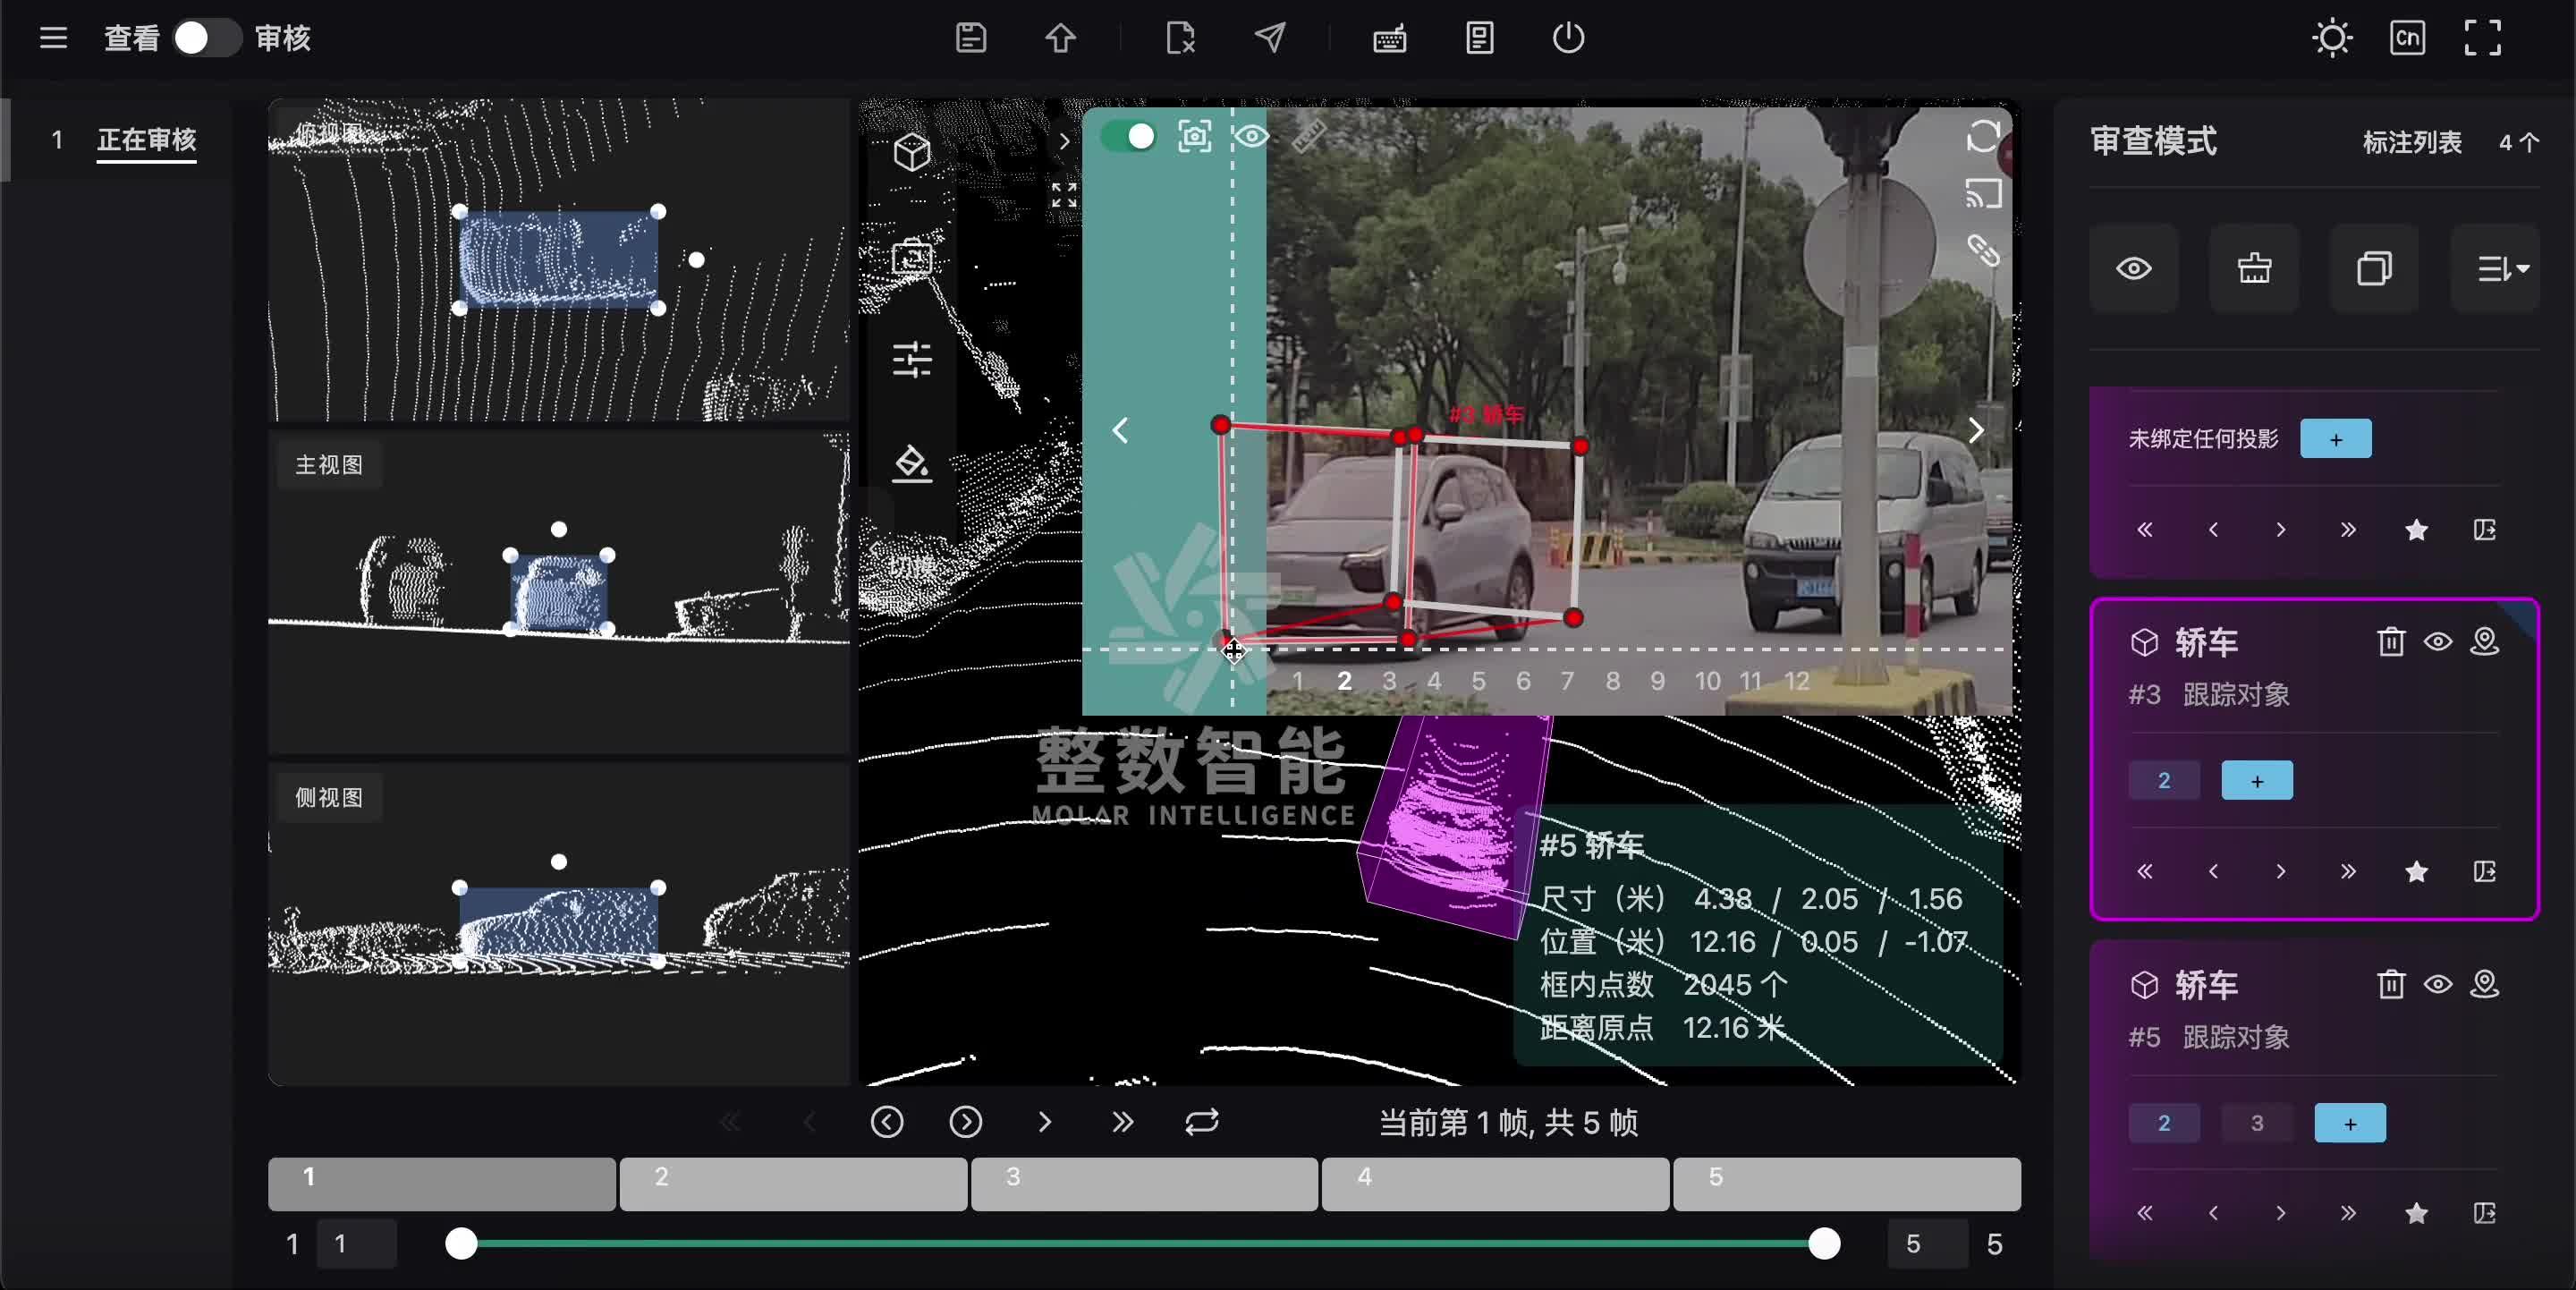Image resolution: width=2576 pixels, height=1290 pixels.
Task: Click the screenshot capture icon in camera panel
Action: click(1194, 137)
